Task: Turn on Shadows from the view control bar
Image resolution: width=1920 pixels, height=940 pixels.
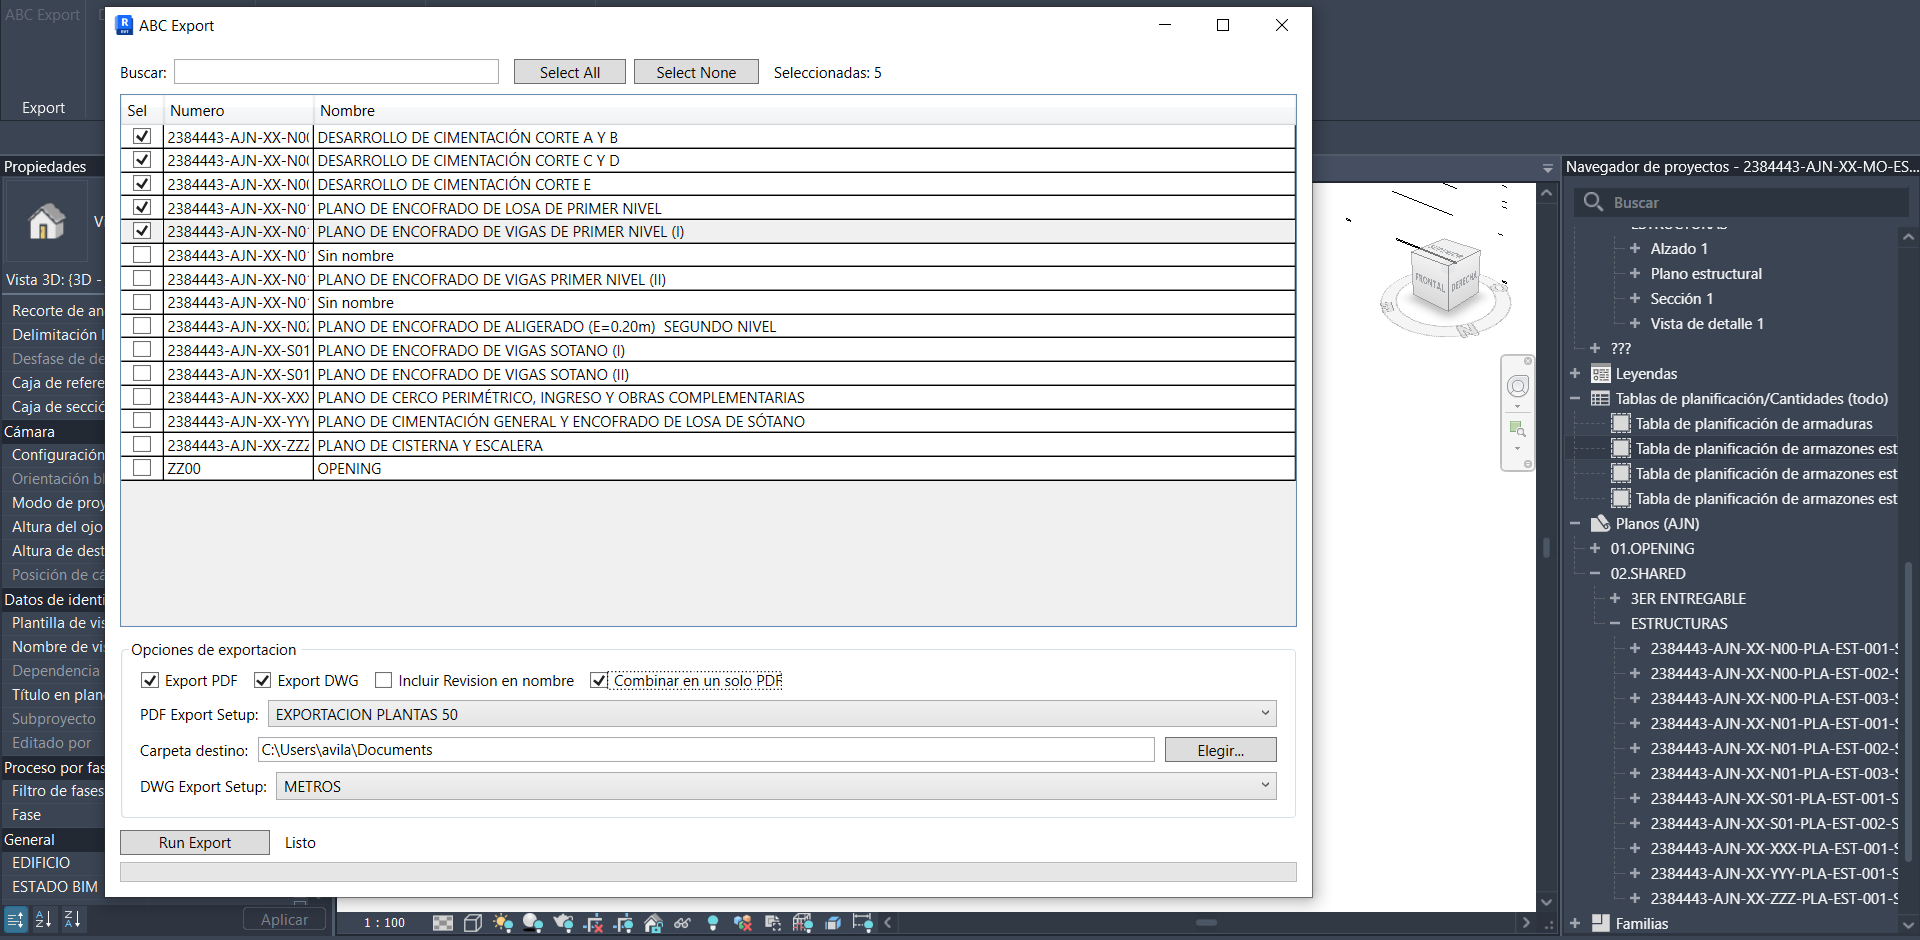Action: 533,922
